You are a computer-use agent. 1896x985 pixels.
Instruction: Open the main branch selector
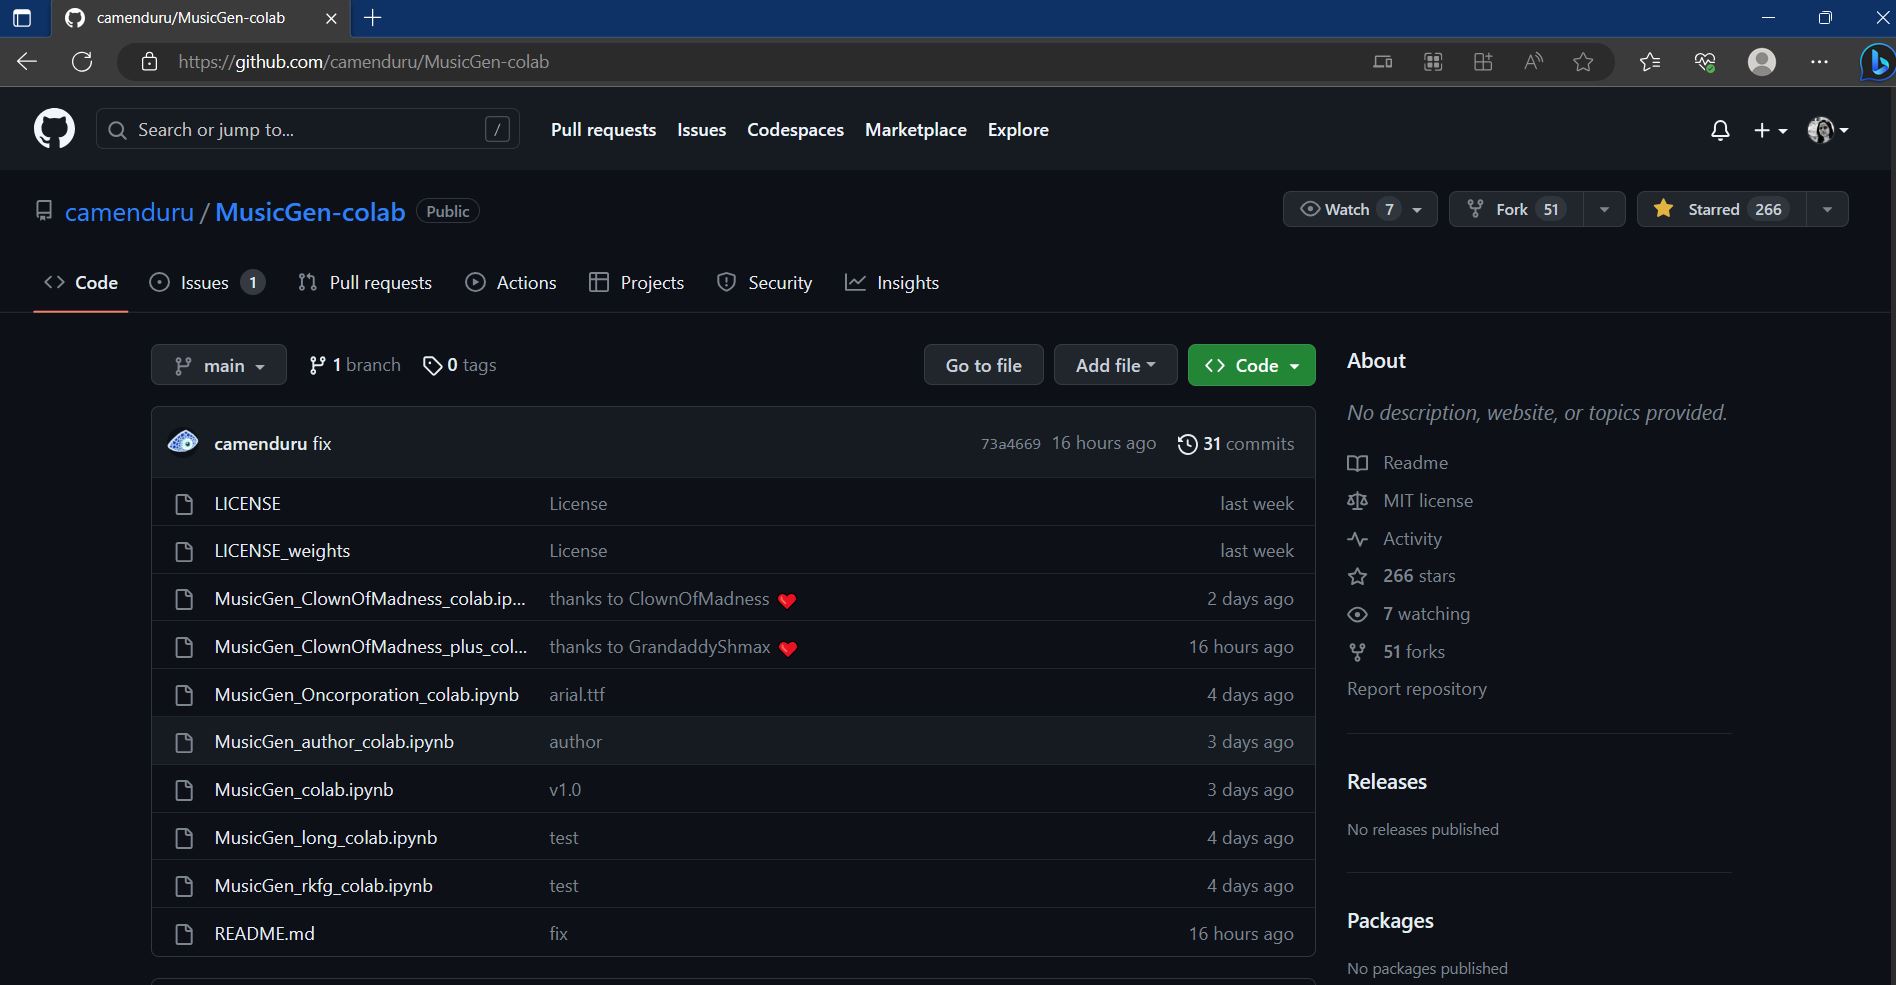[219, 365]
